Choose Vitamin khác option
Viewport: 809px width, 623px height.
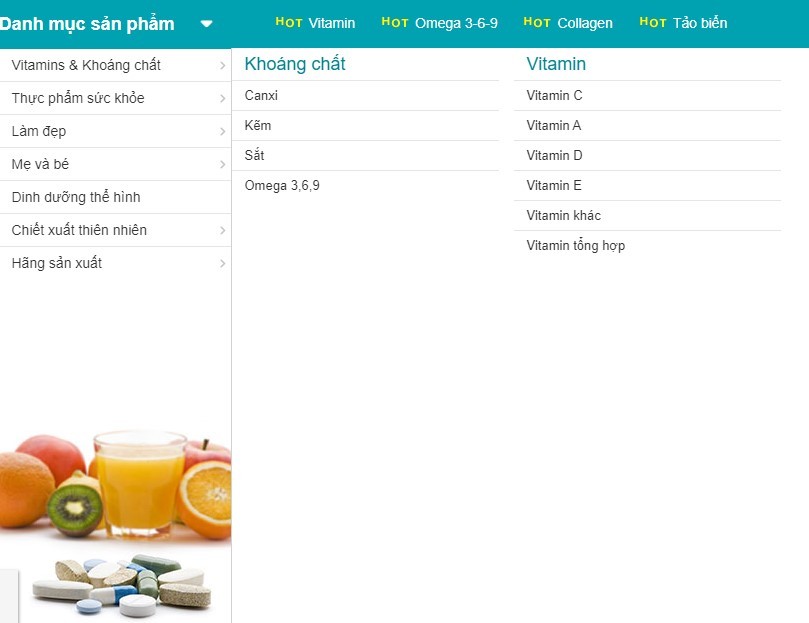[x=564, y=216]
